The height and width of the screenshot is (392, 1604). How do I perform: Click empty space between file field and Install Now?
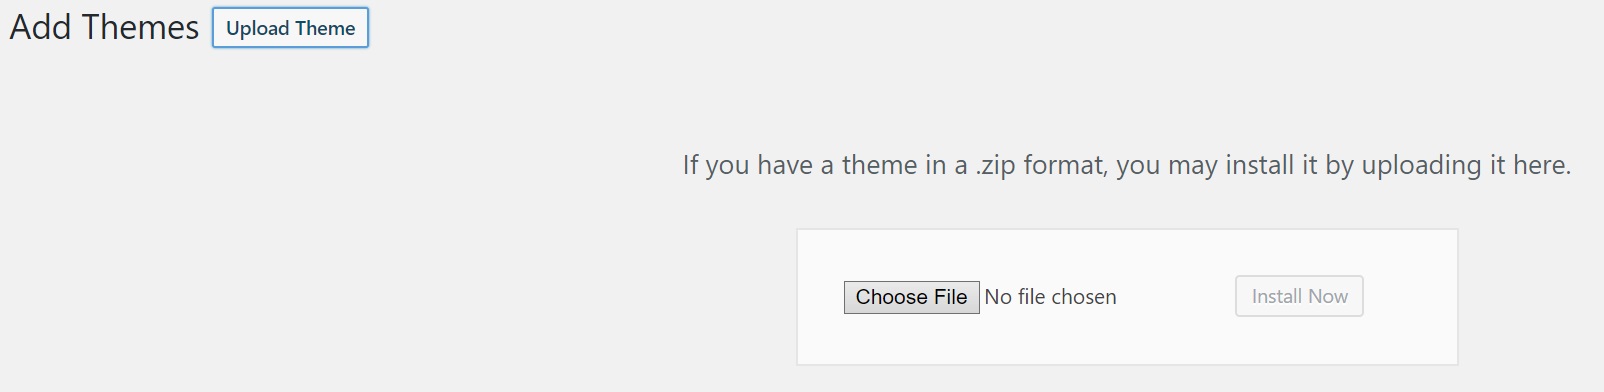[1176, 297]
